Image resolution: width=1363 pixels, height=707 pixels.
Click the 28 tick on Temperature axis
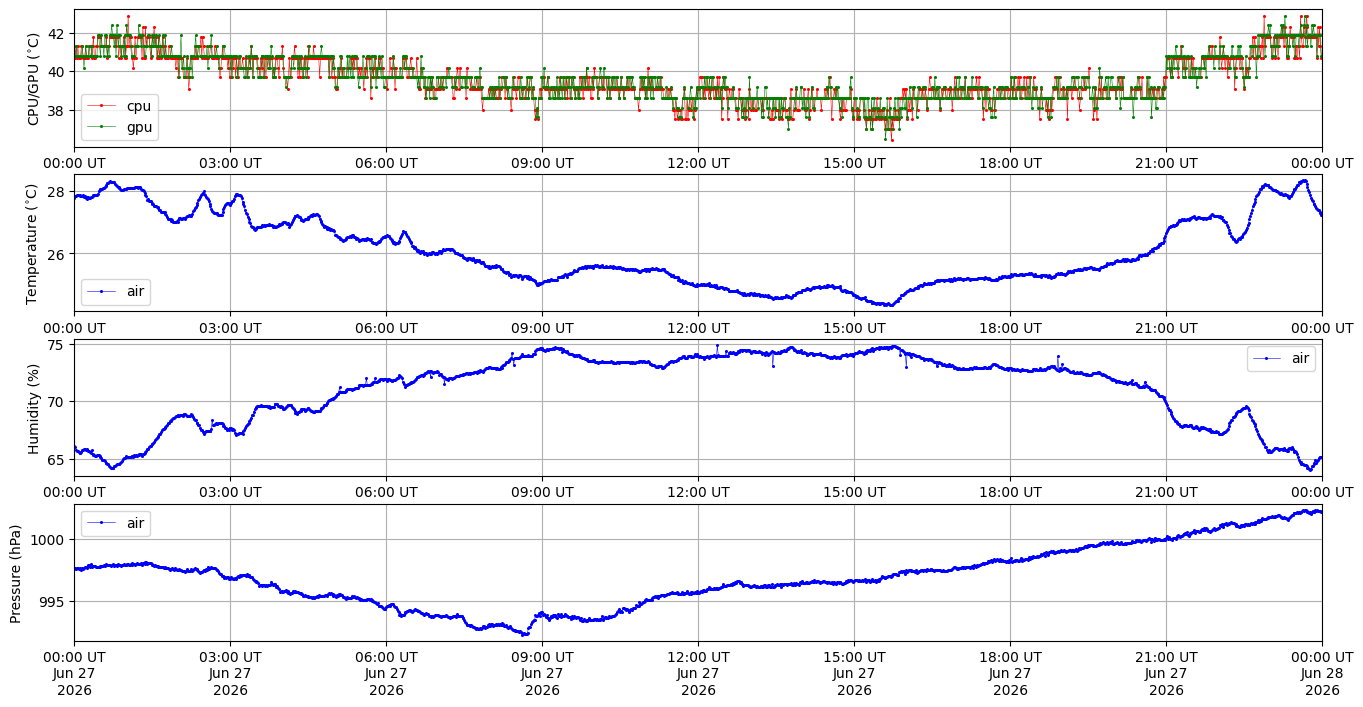[x=56, y=192]
